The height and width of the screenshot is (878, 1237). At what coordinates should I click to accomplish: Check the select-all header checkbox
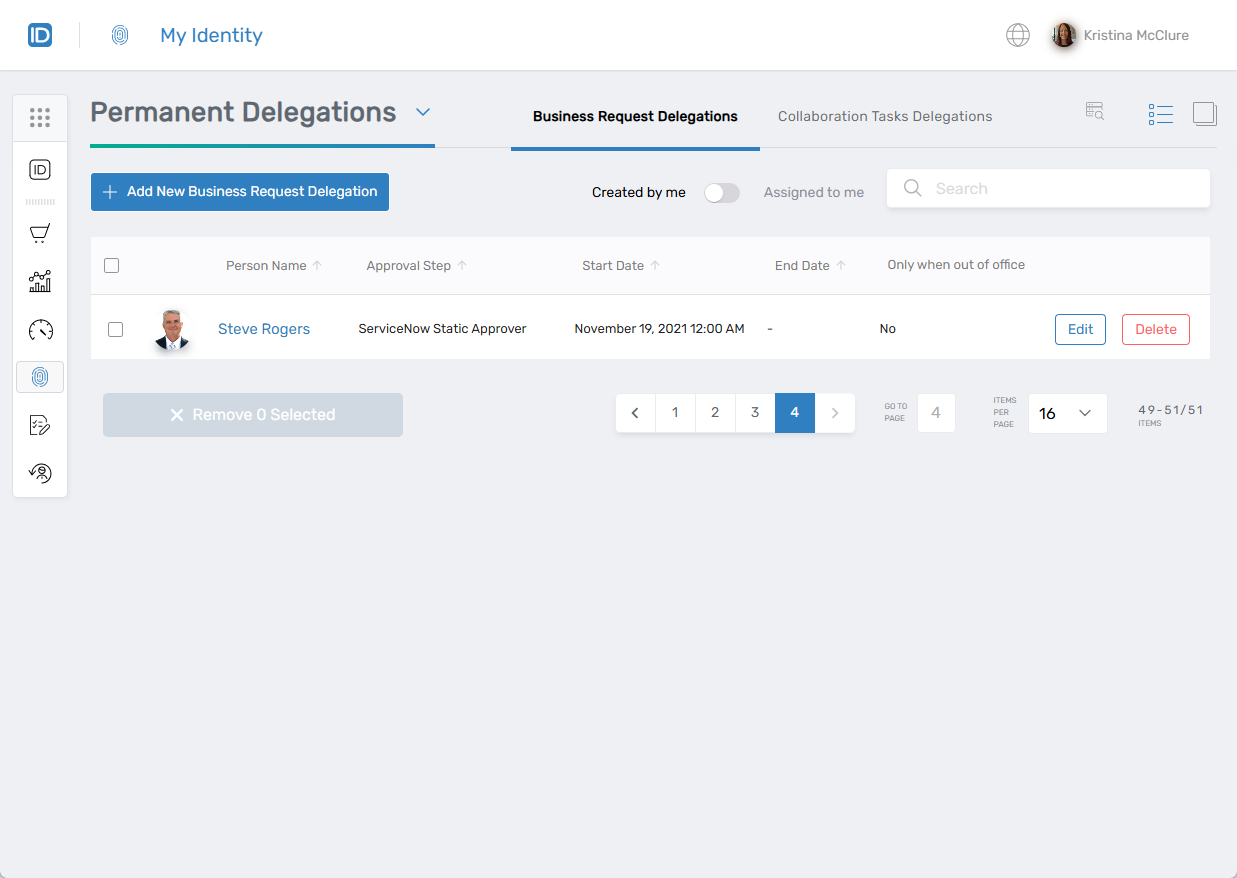[112, 265]
